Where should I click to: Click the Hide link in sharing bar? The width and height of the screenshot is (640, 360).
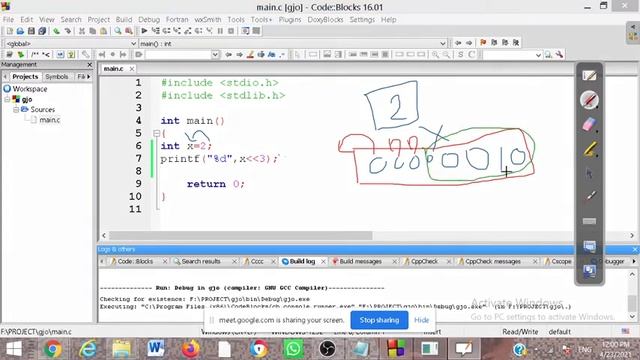click(x=421, y=320)
